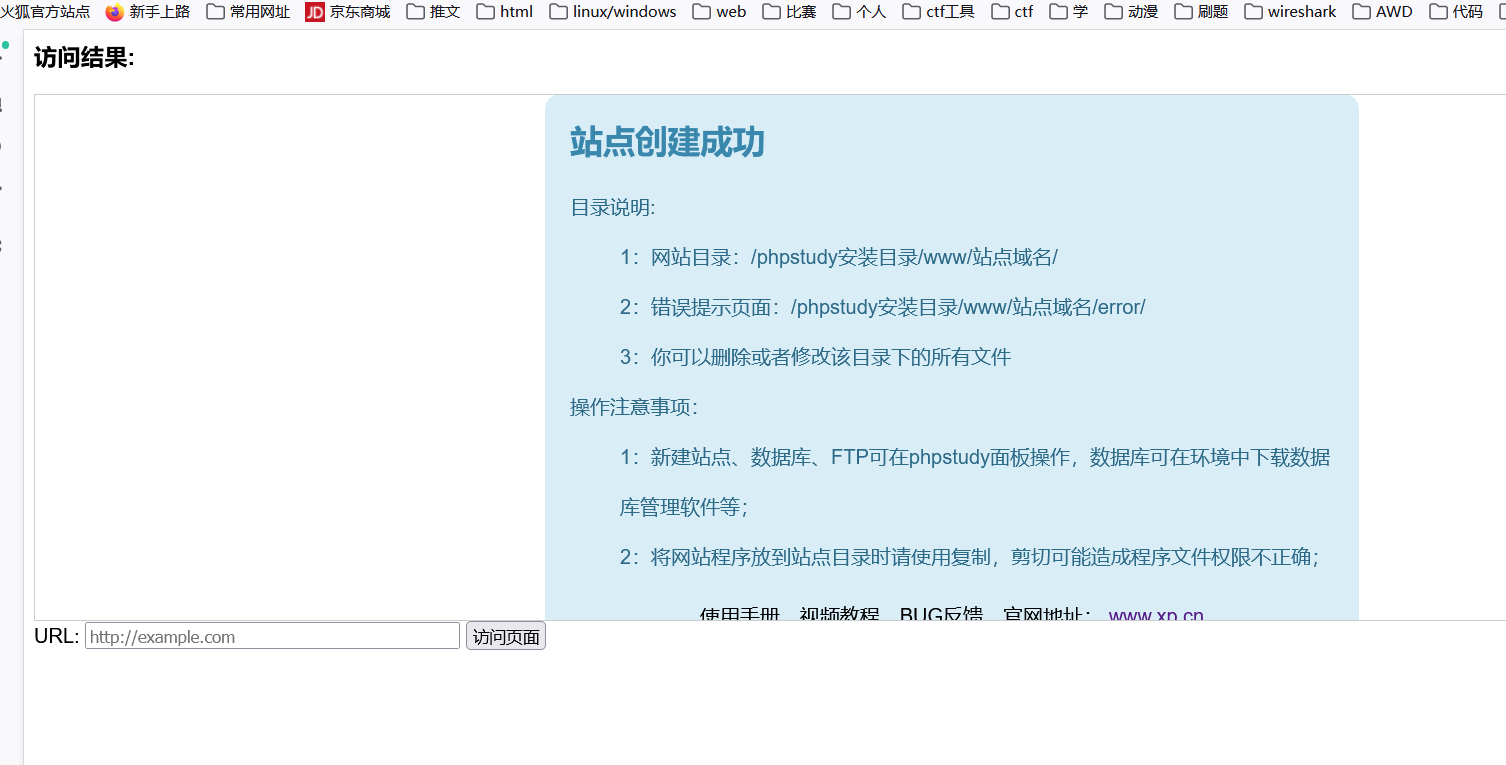The image size is (1506, 765).
Task: Open the 推文 folder on bookmarks bar
Action: click(433, 12)
